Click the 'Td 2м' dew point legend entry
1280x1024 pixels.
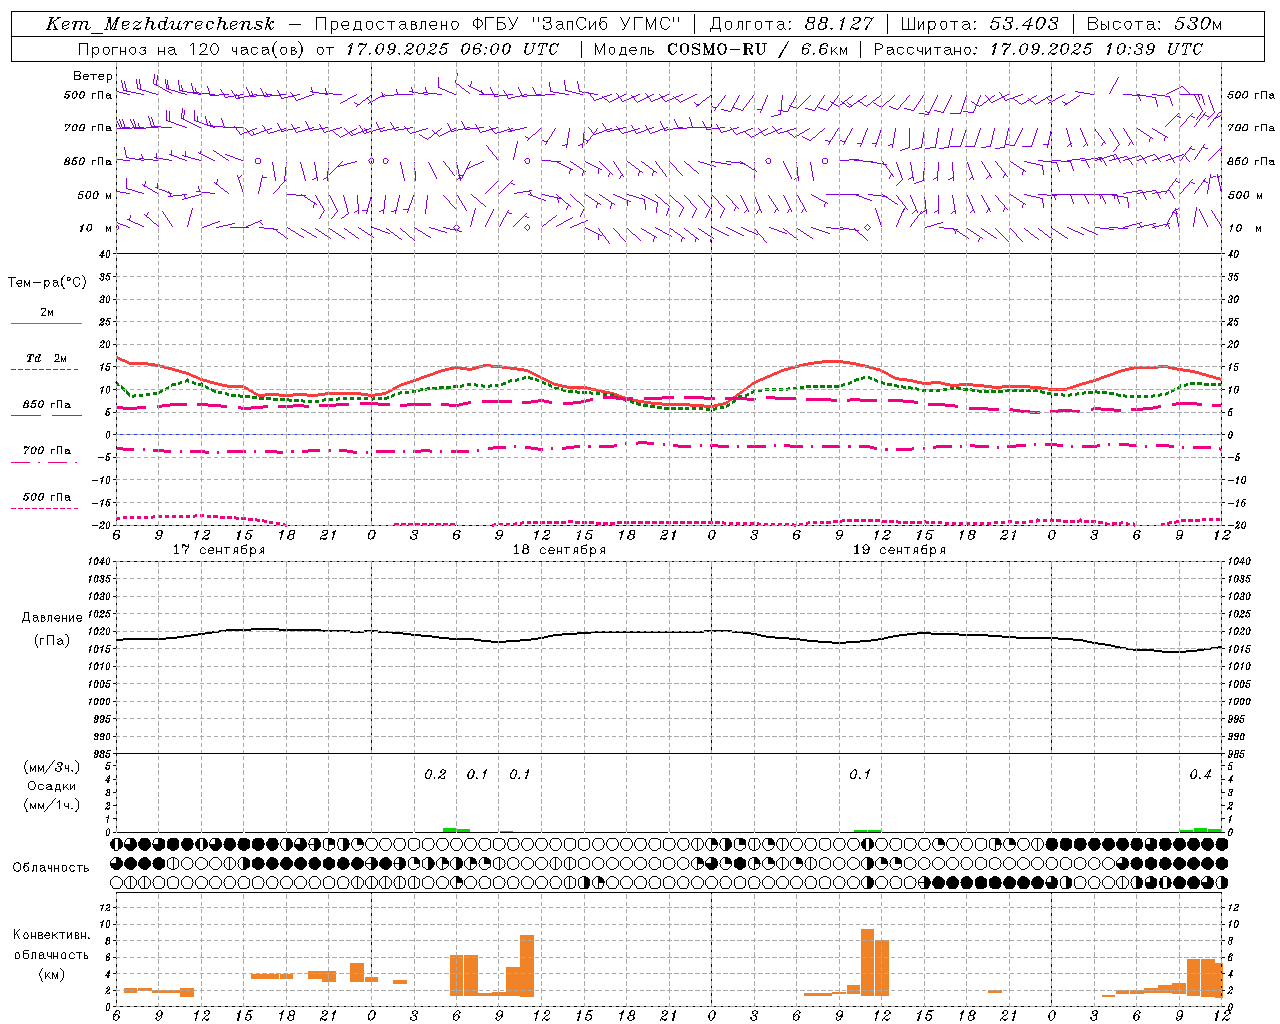coord(46,358)
